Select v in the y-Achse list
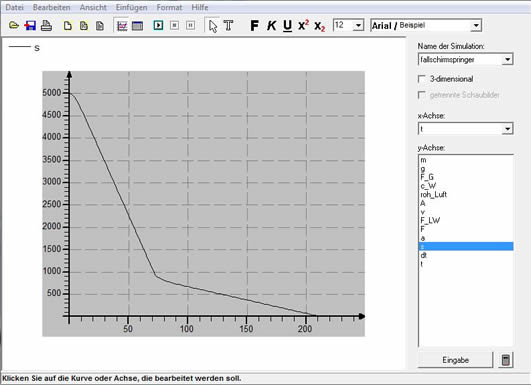The width and height of the screenshot is (531, 385). point(466,212)
